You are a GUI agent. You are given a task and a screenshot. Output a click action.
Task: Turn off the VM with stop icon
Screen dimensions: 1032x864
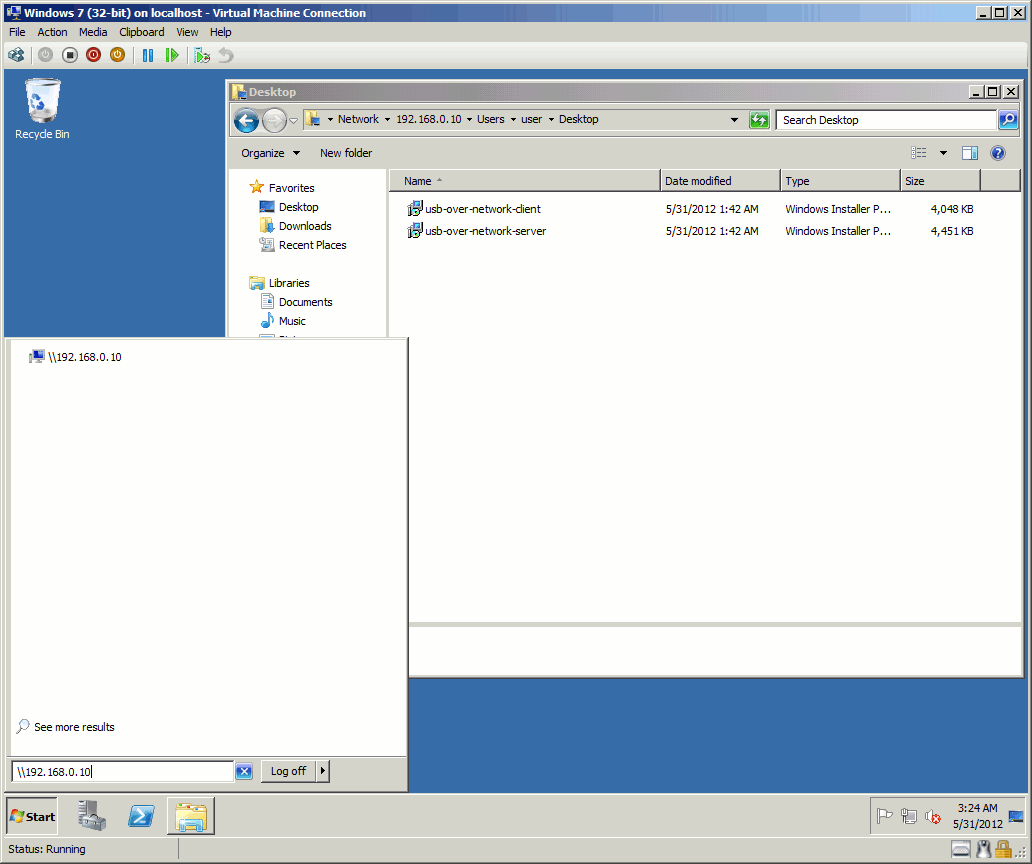70,55
